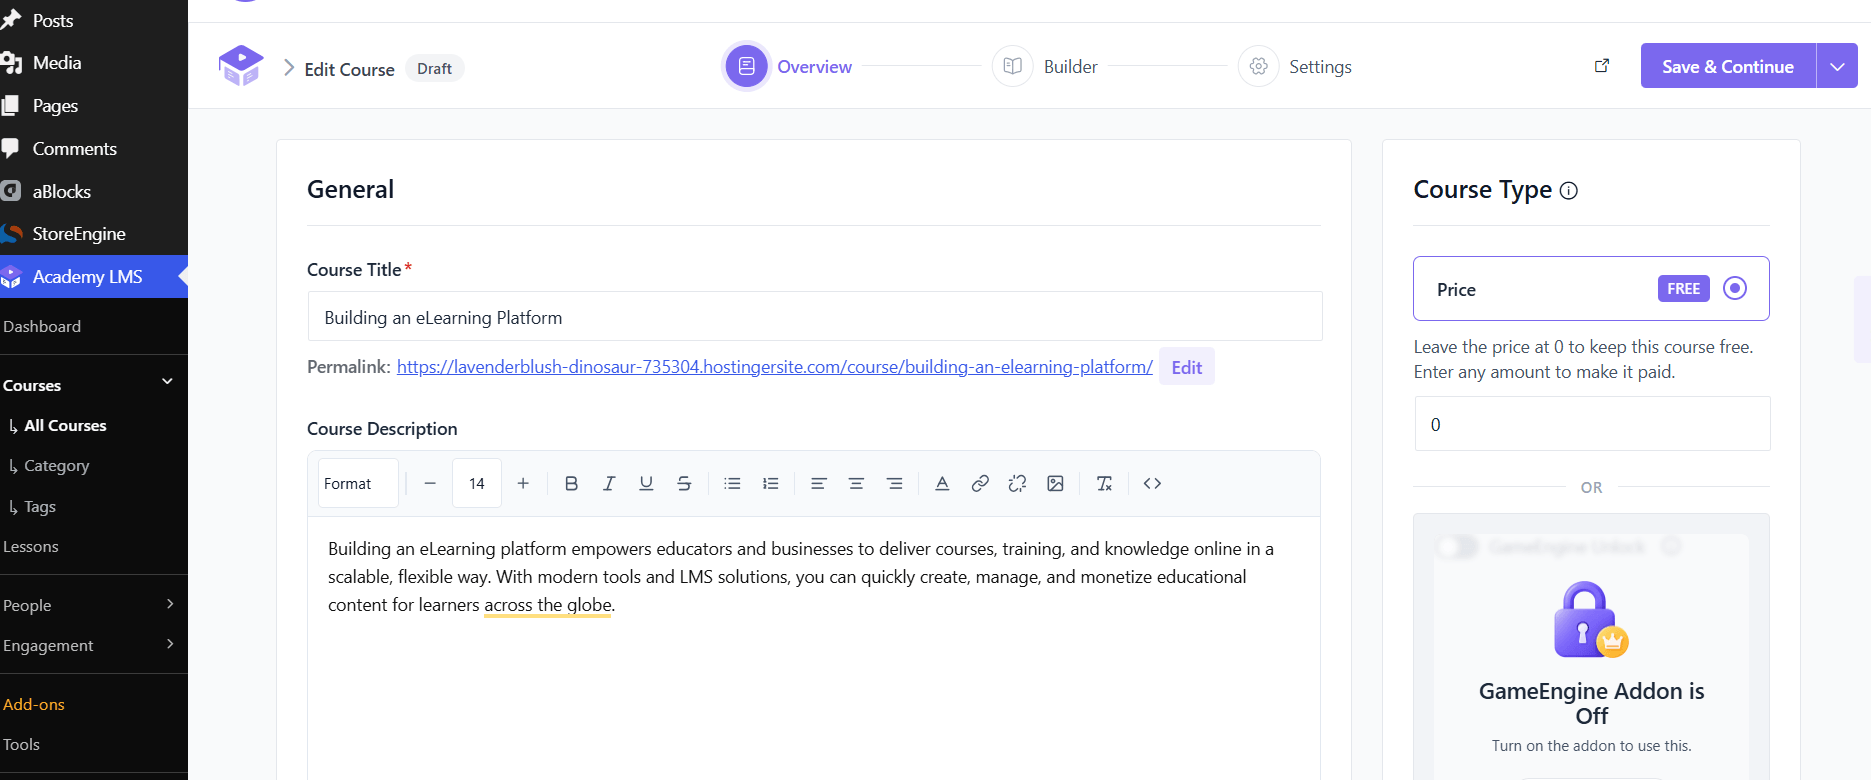This screenshot has width=1871, height=780.
Task: Switch to the Builder step
Action: tap(1045, 66)
